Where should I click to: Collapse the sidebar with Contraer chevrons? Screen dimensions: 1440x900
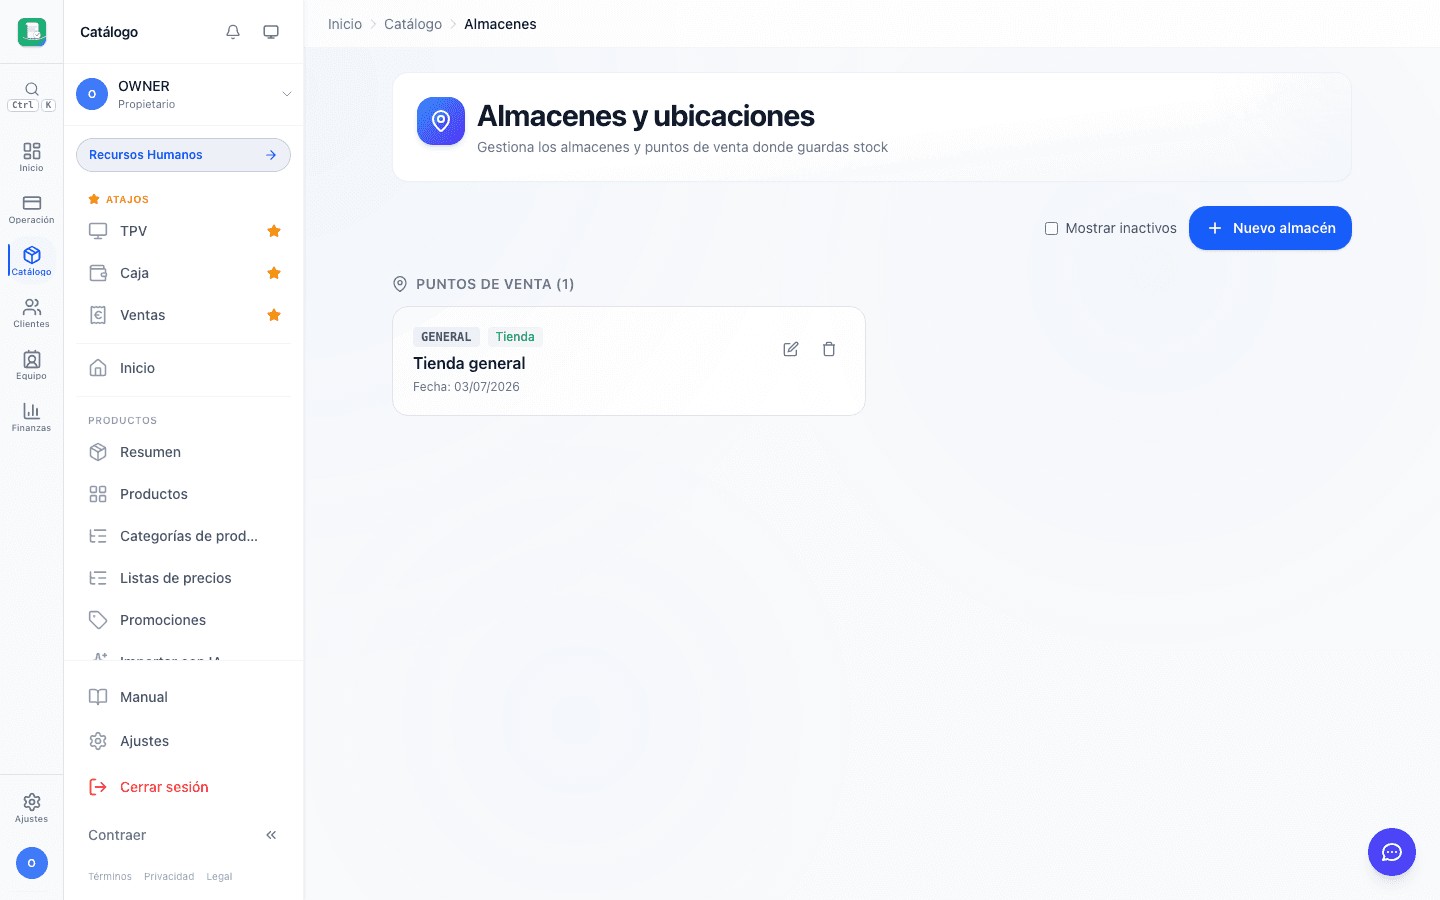point(271,835)
